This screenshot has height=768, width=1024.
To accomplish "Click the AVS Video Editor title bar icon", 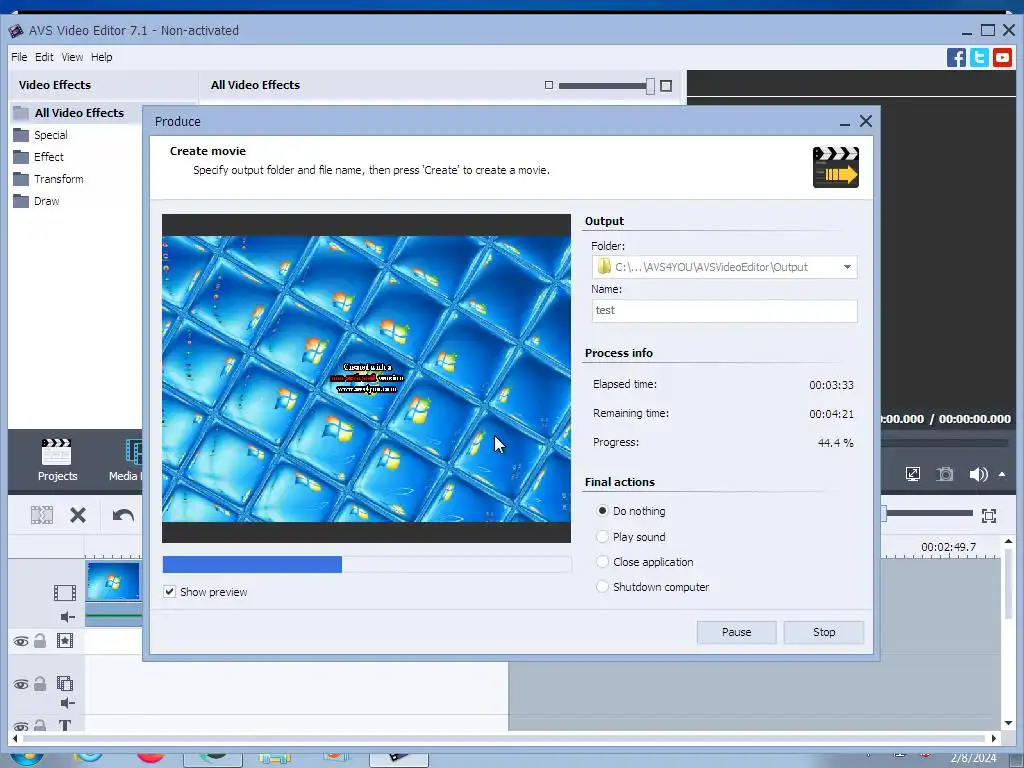I will pyautogui.click(x=16, y=30).
